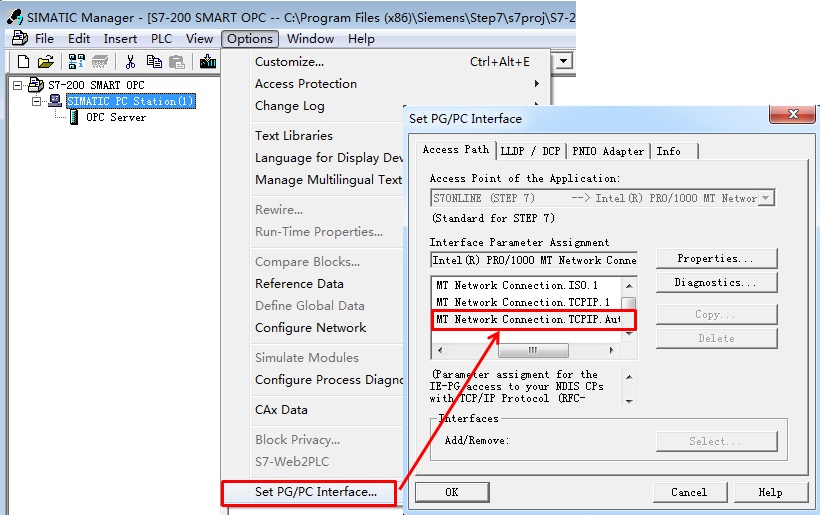Click the interface list horizontal scrollbar thumb
The width and height of the screenshot is (820, 515).
533,350
